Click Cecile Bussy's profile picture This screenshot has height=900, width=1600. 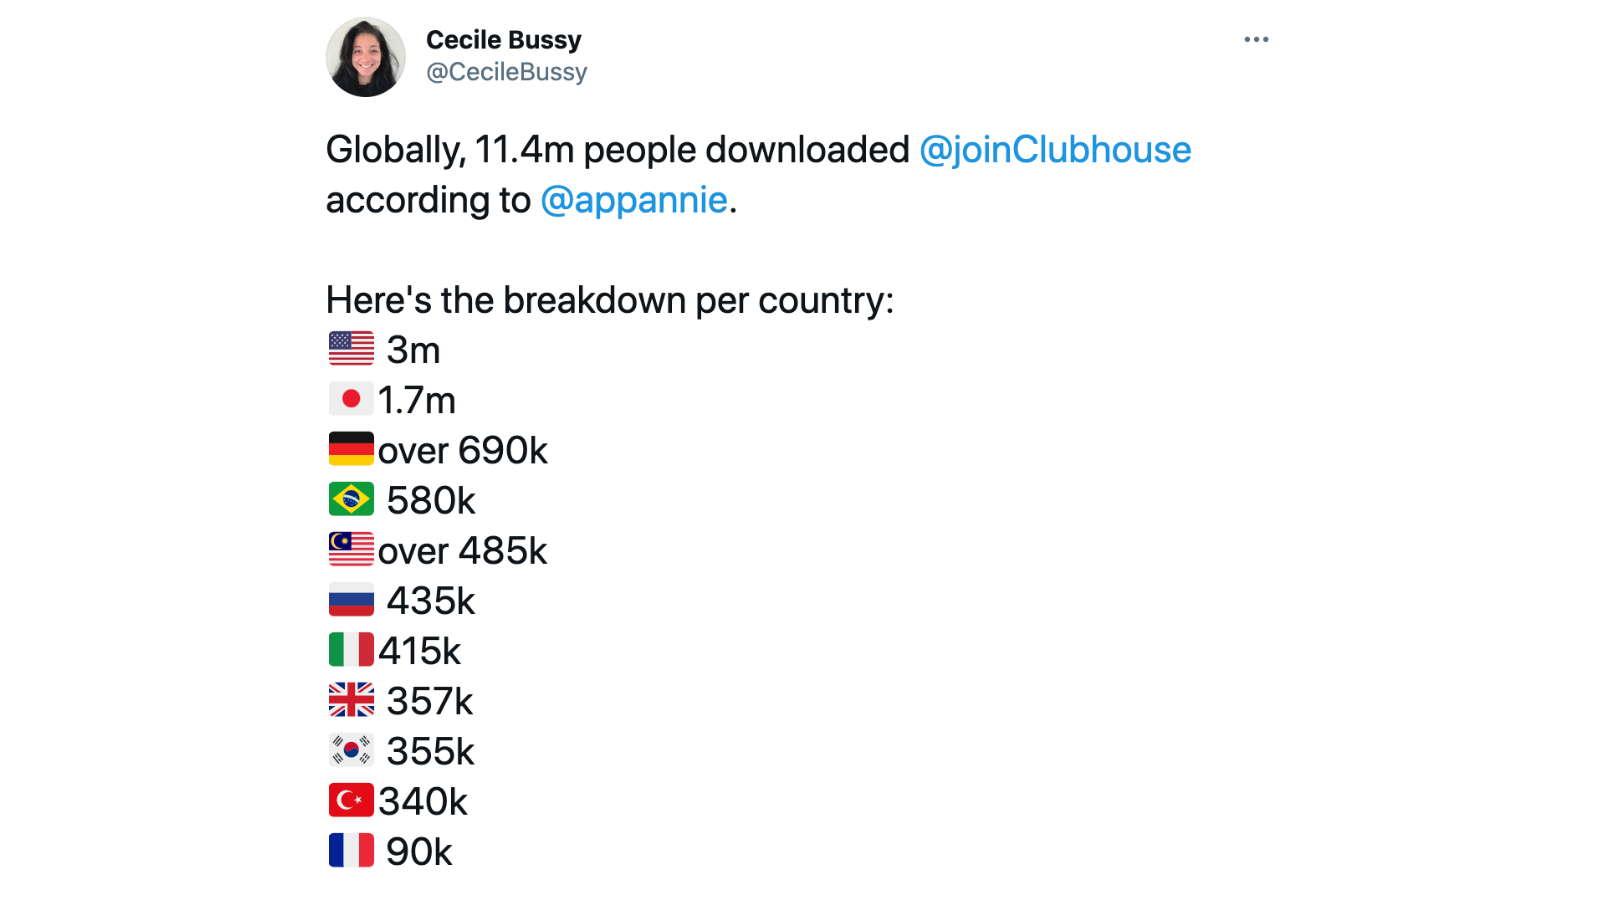[x=366, y=57]
